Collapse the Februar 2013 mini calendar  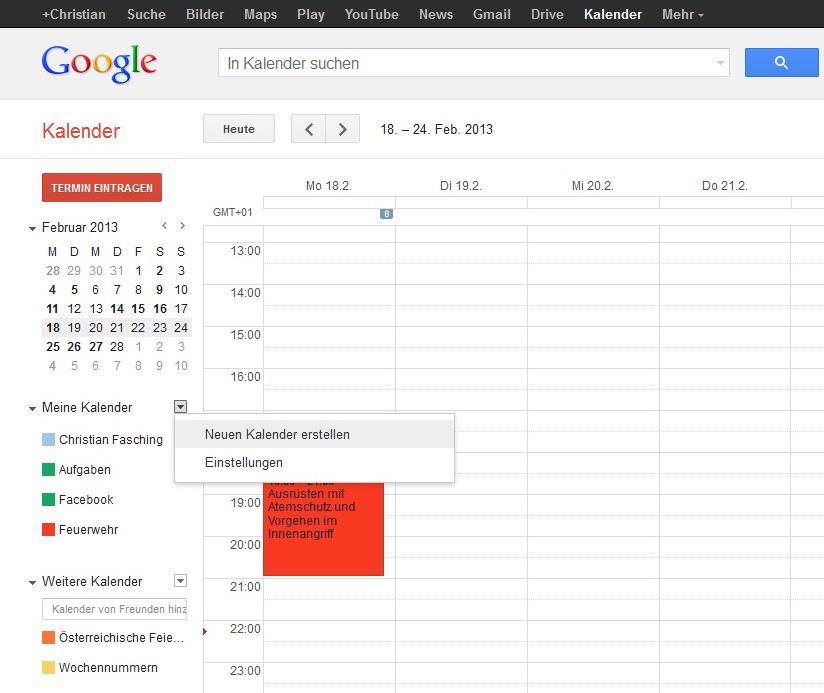(32, 229)
